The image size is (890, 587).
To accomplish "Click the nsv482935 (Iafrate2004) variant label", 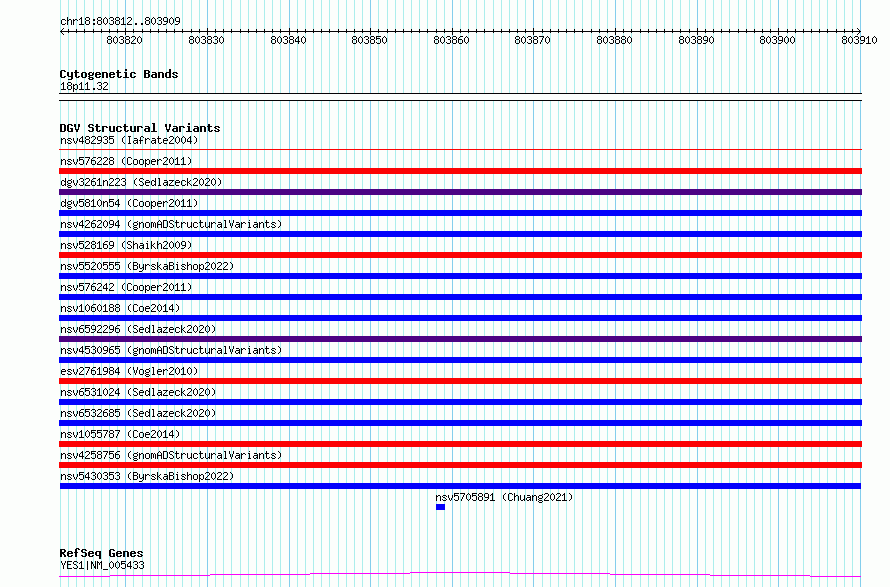I will pyautogui.click(x=129, y=140).
